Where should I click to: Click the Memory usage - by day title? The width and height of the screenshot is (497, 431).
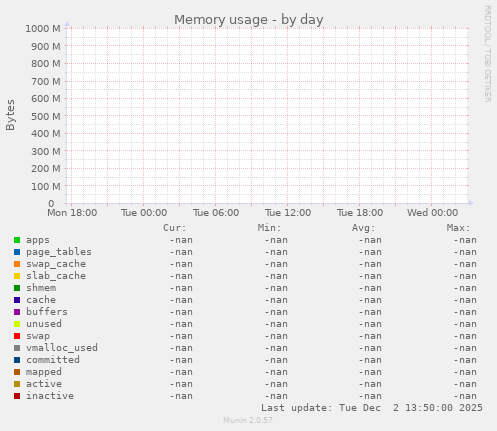point(249,20)
